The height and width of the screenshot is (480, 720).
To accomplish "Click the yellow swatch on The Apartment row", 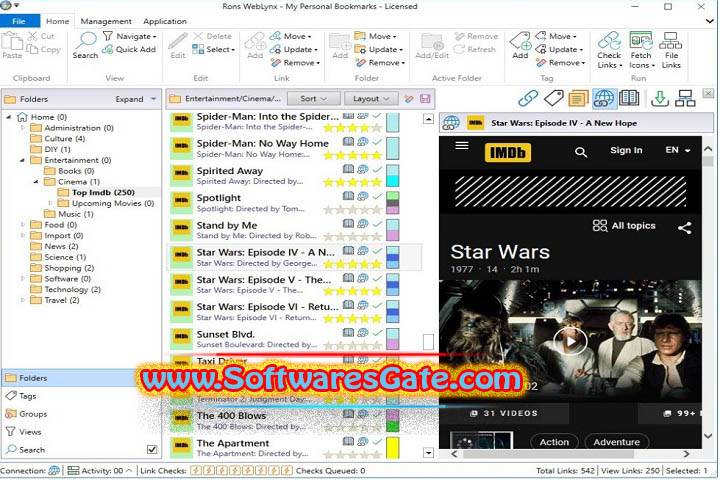I will (393, 447).
